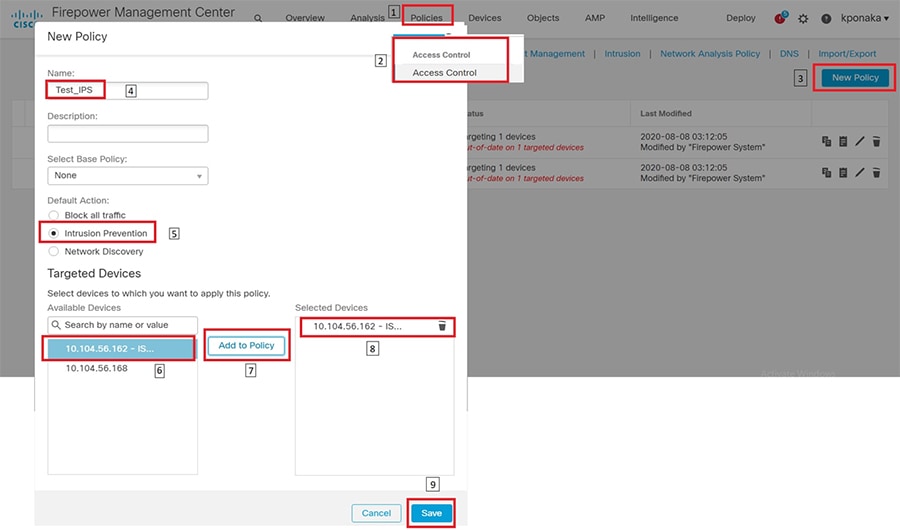Image resolution: width=900 pixels, height=530 pixels.
Task: Cancel the New Policy dialog
Action: 376,513
